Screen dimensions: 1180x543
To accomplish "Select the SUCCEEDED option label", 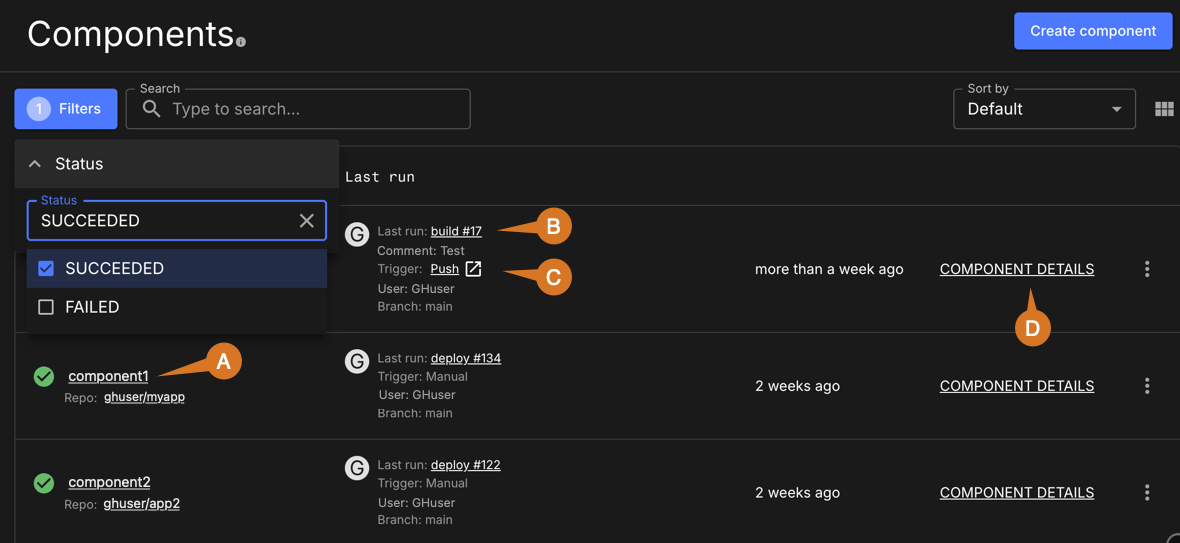I will click(114, 268).
